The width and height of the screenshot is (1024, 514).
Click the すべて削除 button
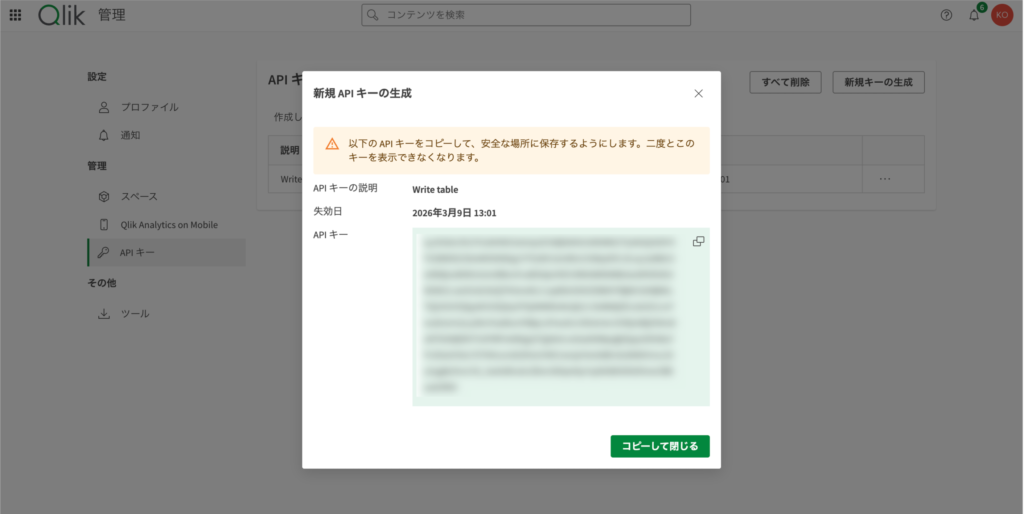pos(785,82)
